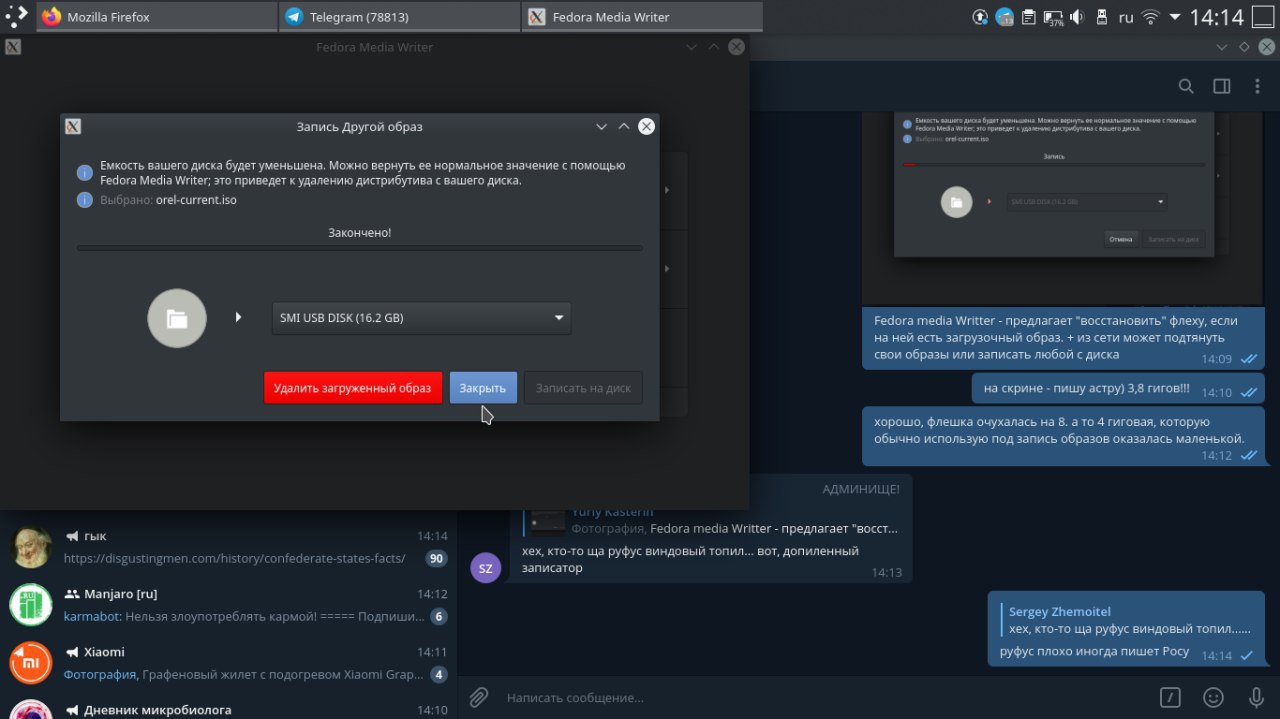The image size is (1280, 719).
Task: Click the "Удалить загруженный образ" button
Action: [353, 387]
